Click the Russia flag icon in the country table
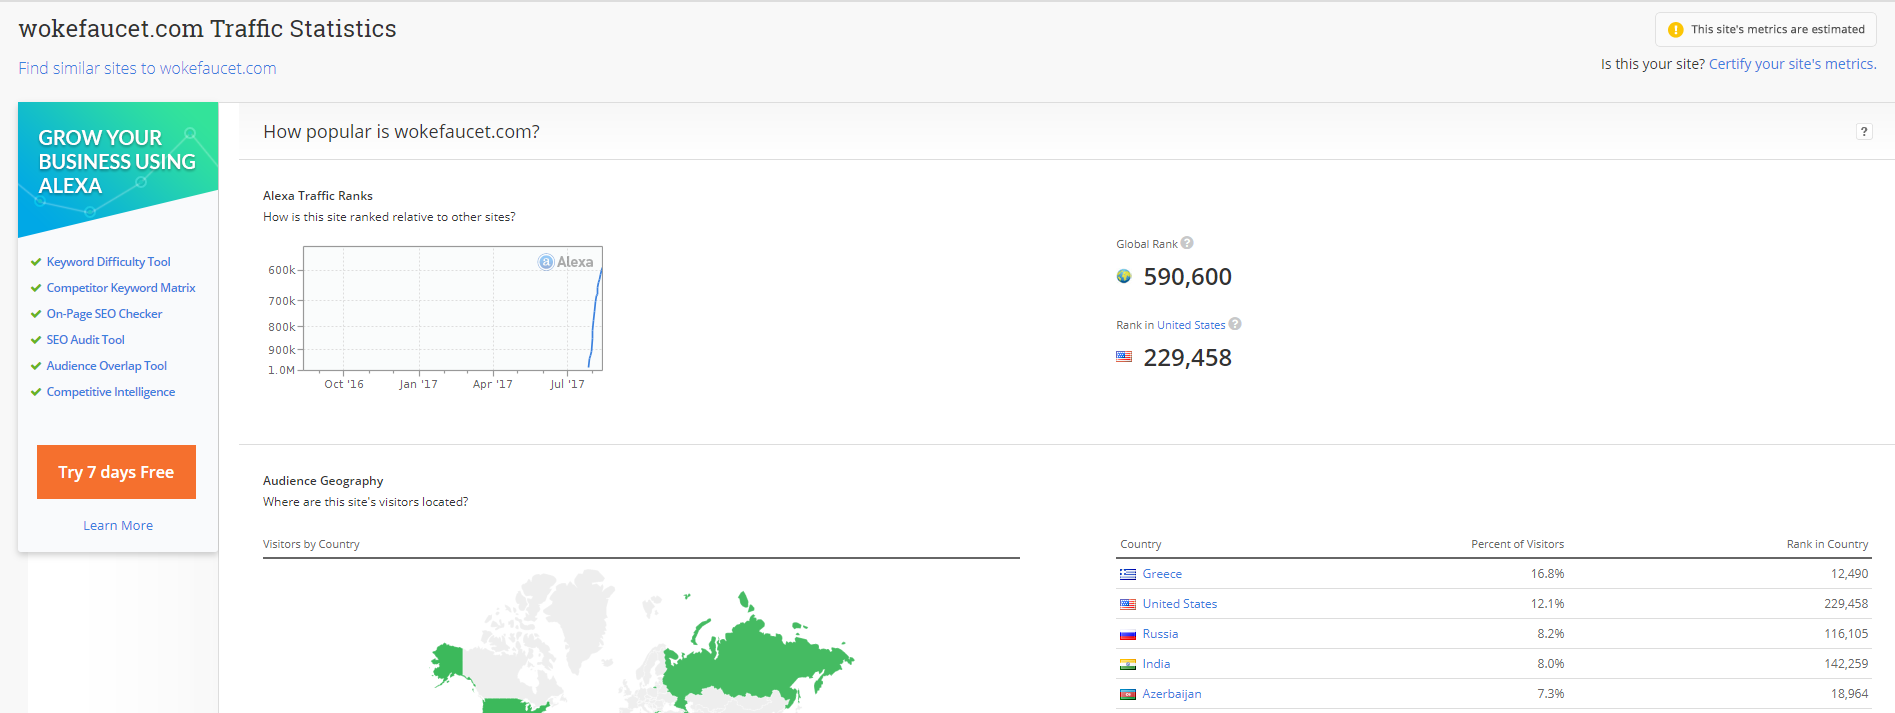 click(1128, 634)
